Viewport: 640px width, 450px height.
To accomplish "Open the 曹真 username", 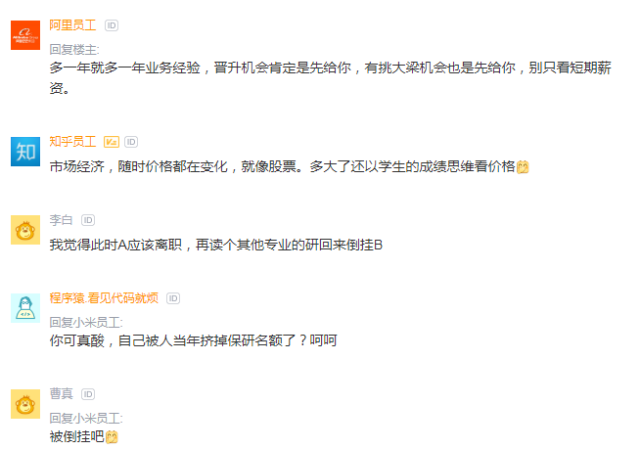I will pos(61,394).
